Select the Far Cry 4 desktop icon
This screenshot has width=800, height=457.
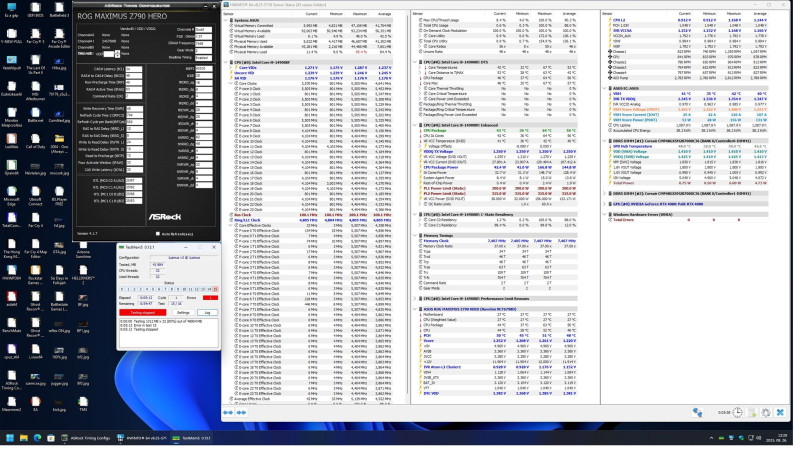(35, 220)
